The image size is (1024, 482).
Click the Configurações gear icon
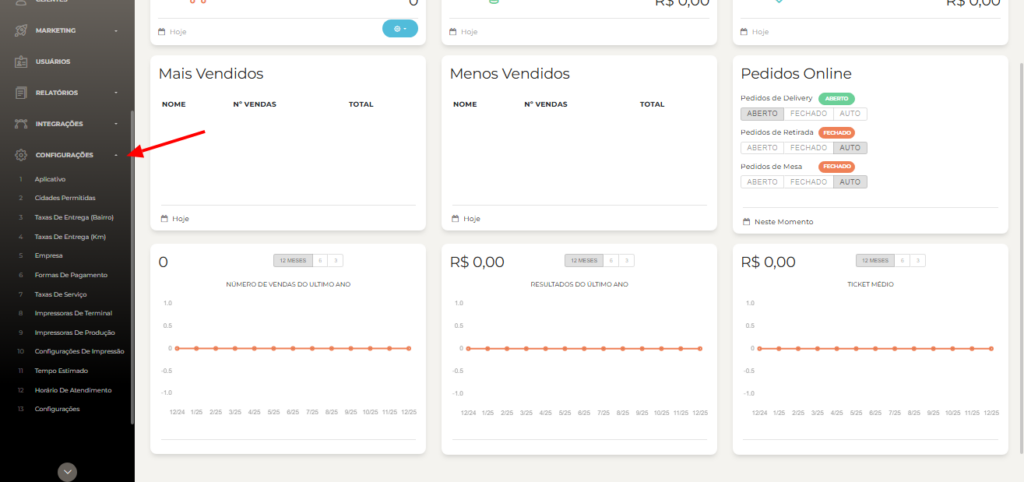[21, 155]
